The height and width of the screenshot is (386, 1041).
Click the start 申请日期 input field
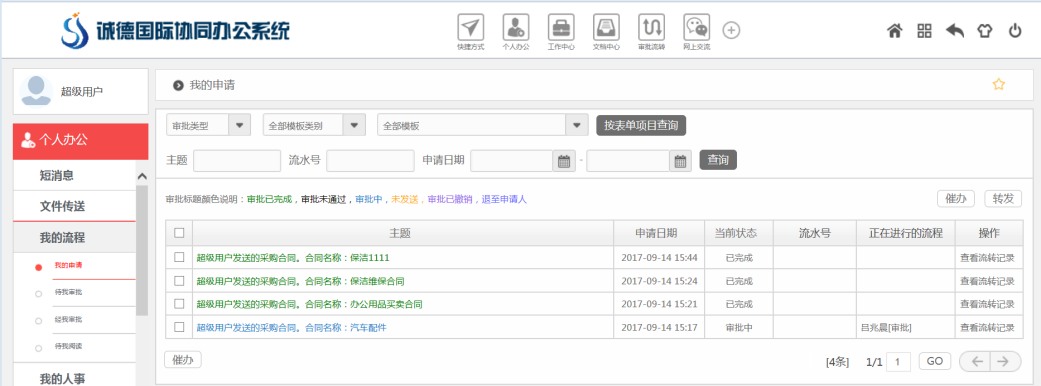tap(512, 161)
